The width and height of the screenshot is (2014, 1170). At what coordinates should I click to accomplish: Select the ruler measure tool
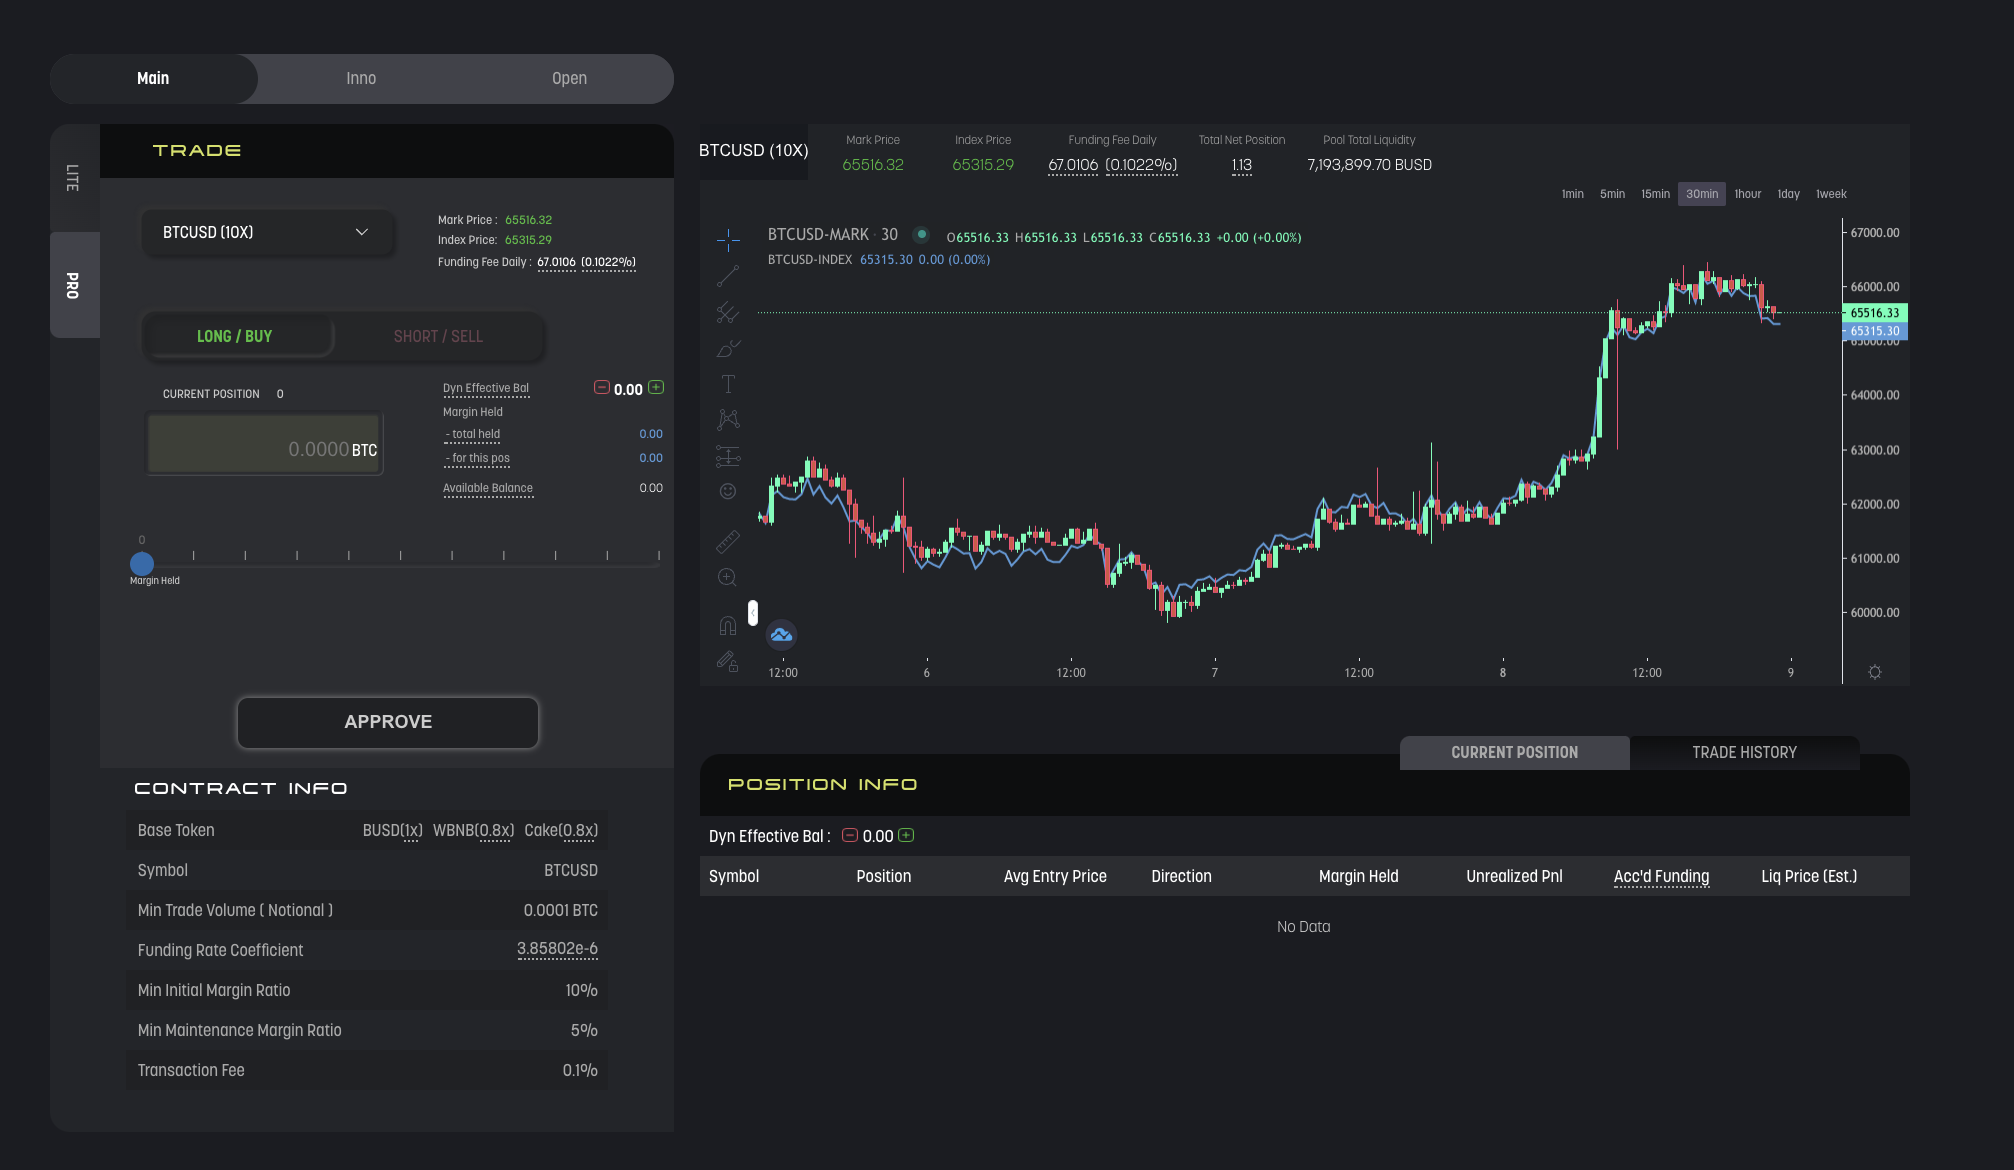click(x=728, y=541)
